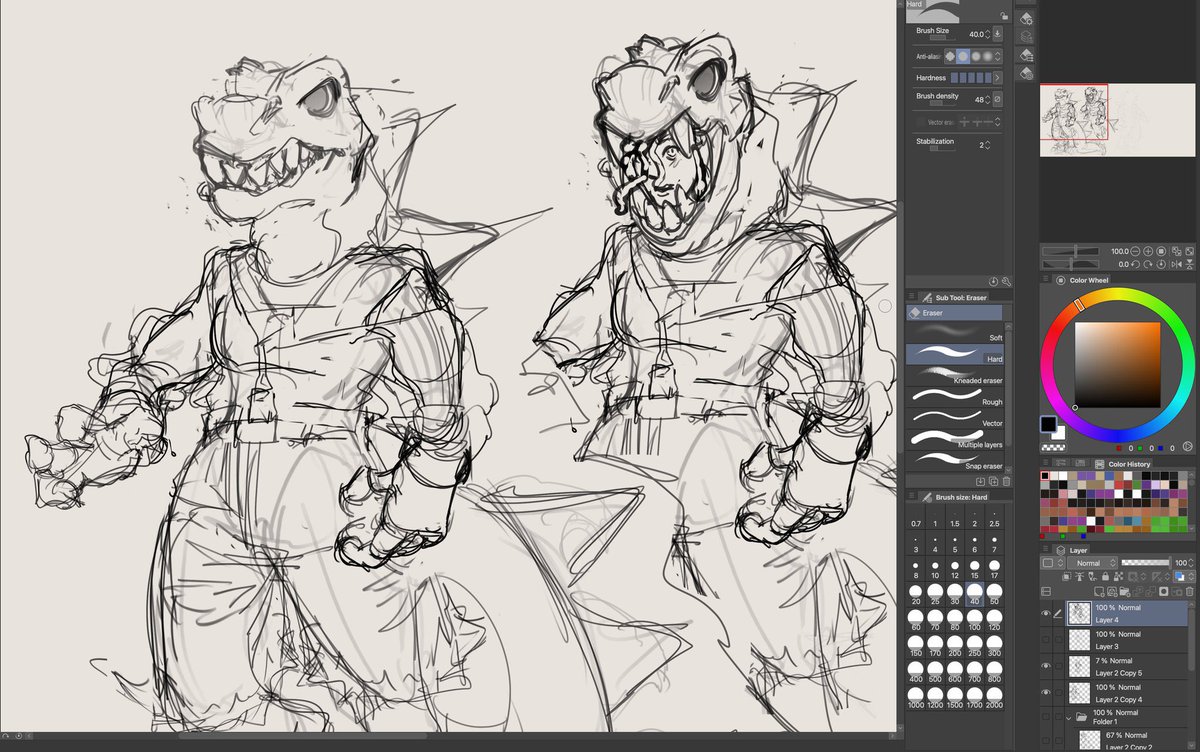Show the Folder 1 layer folder
Viewport: 1200px width, 752px height.
click(1046, 719)
